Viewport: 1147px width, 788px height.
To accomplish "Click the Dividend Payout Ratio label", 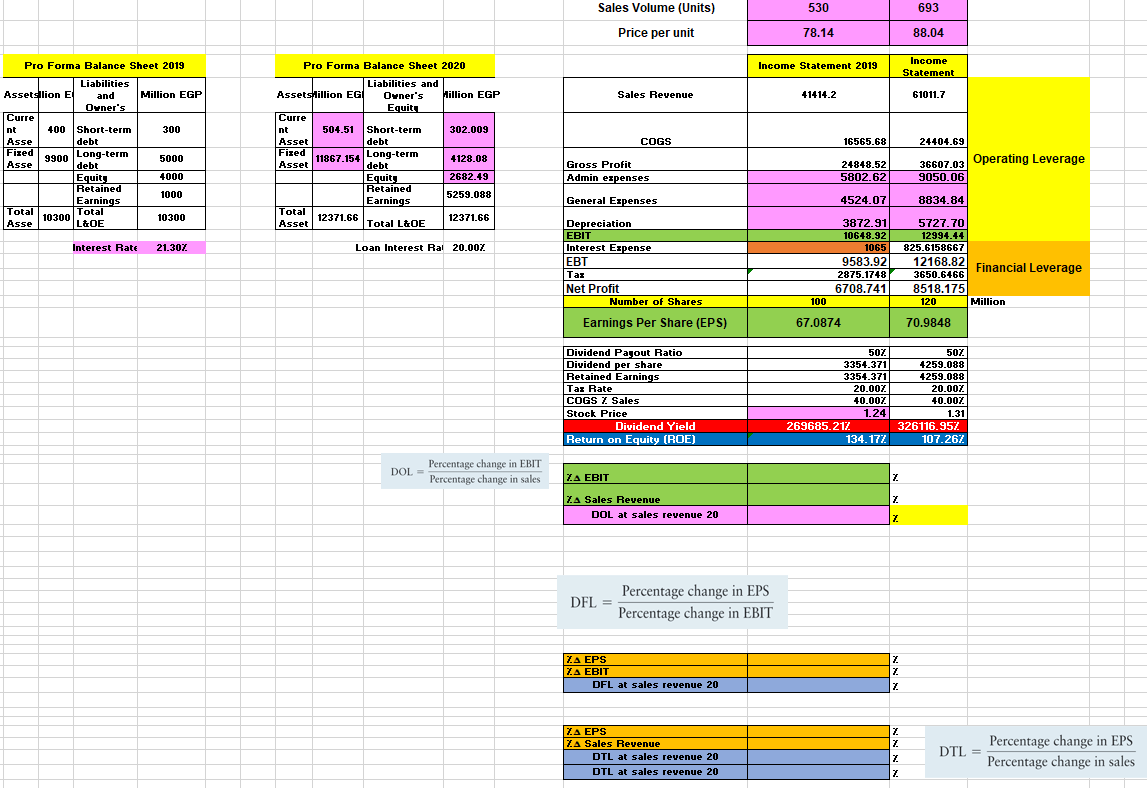I will click(x=624, y=353).
